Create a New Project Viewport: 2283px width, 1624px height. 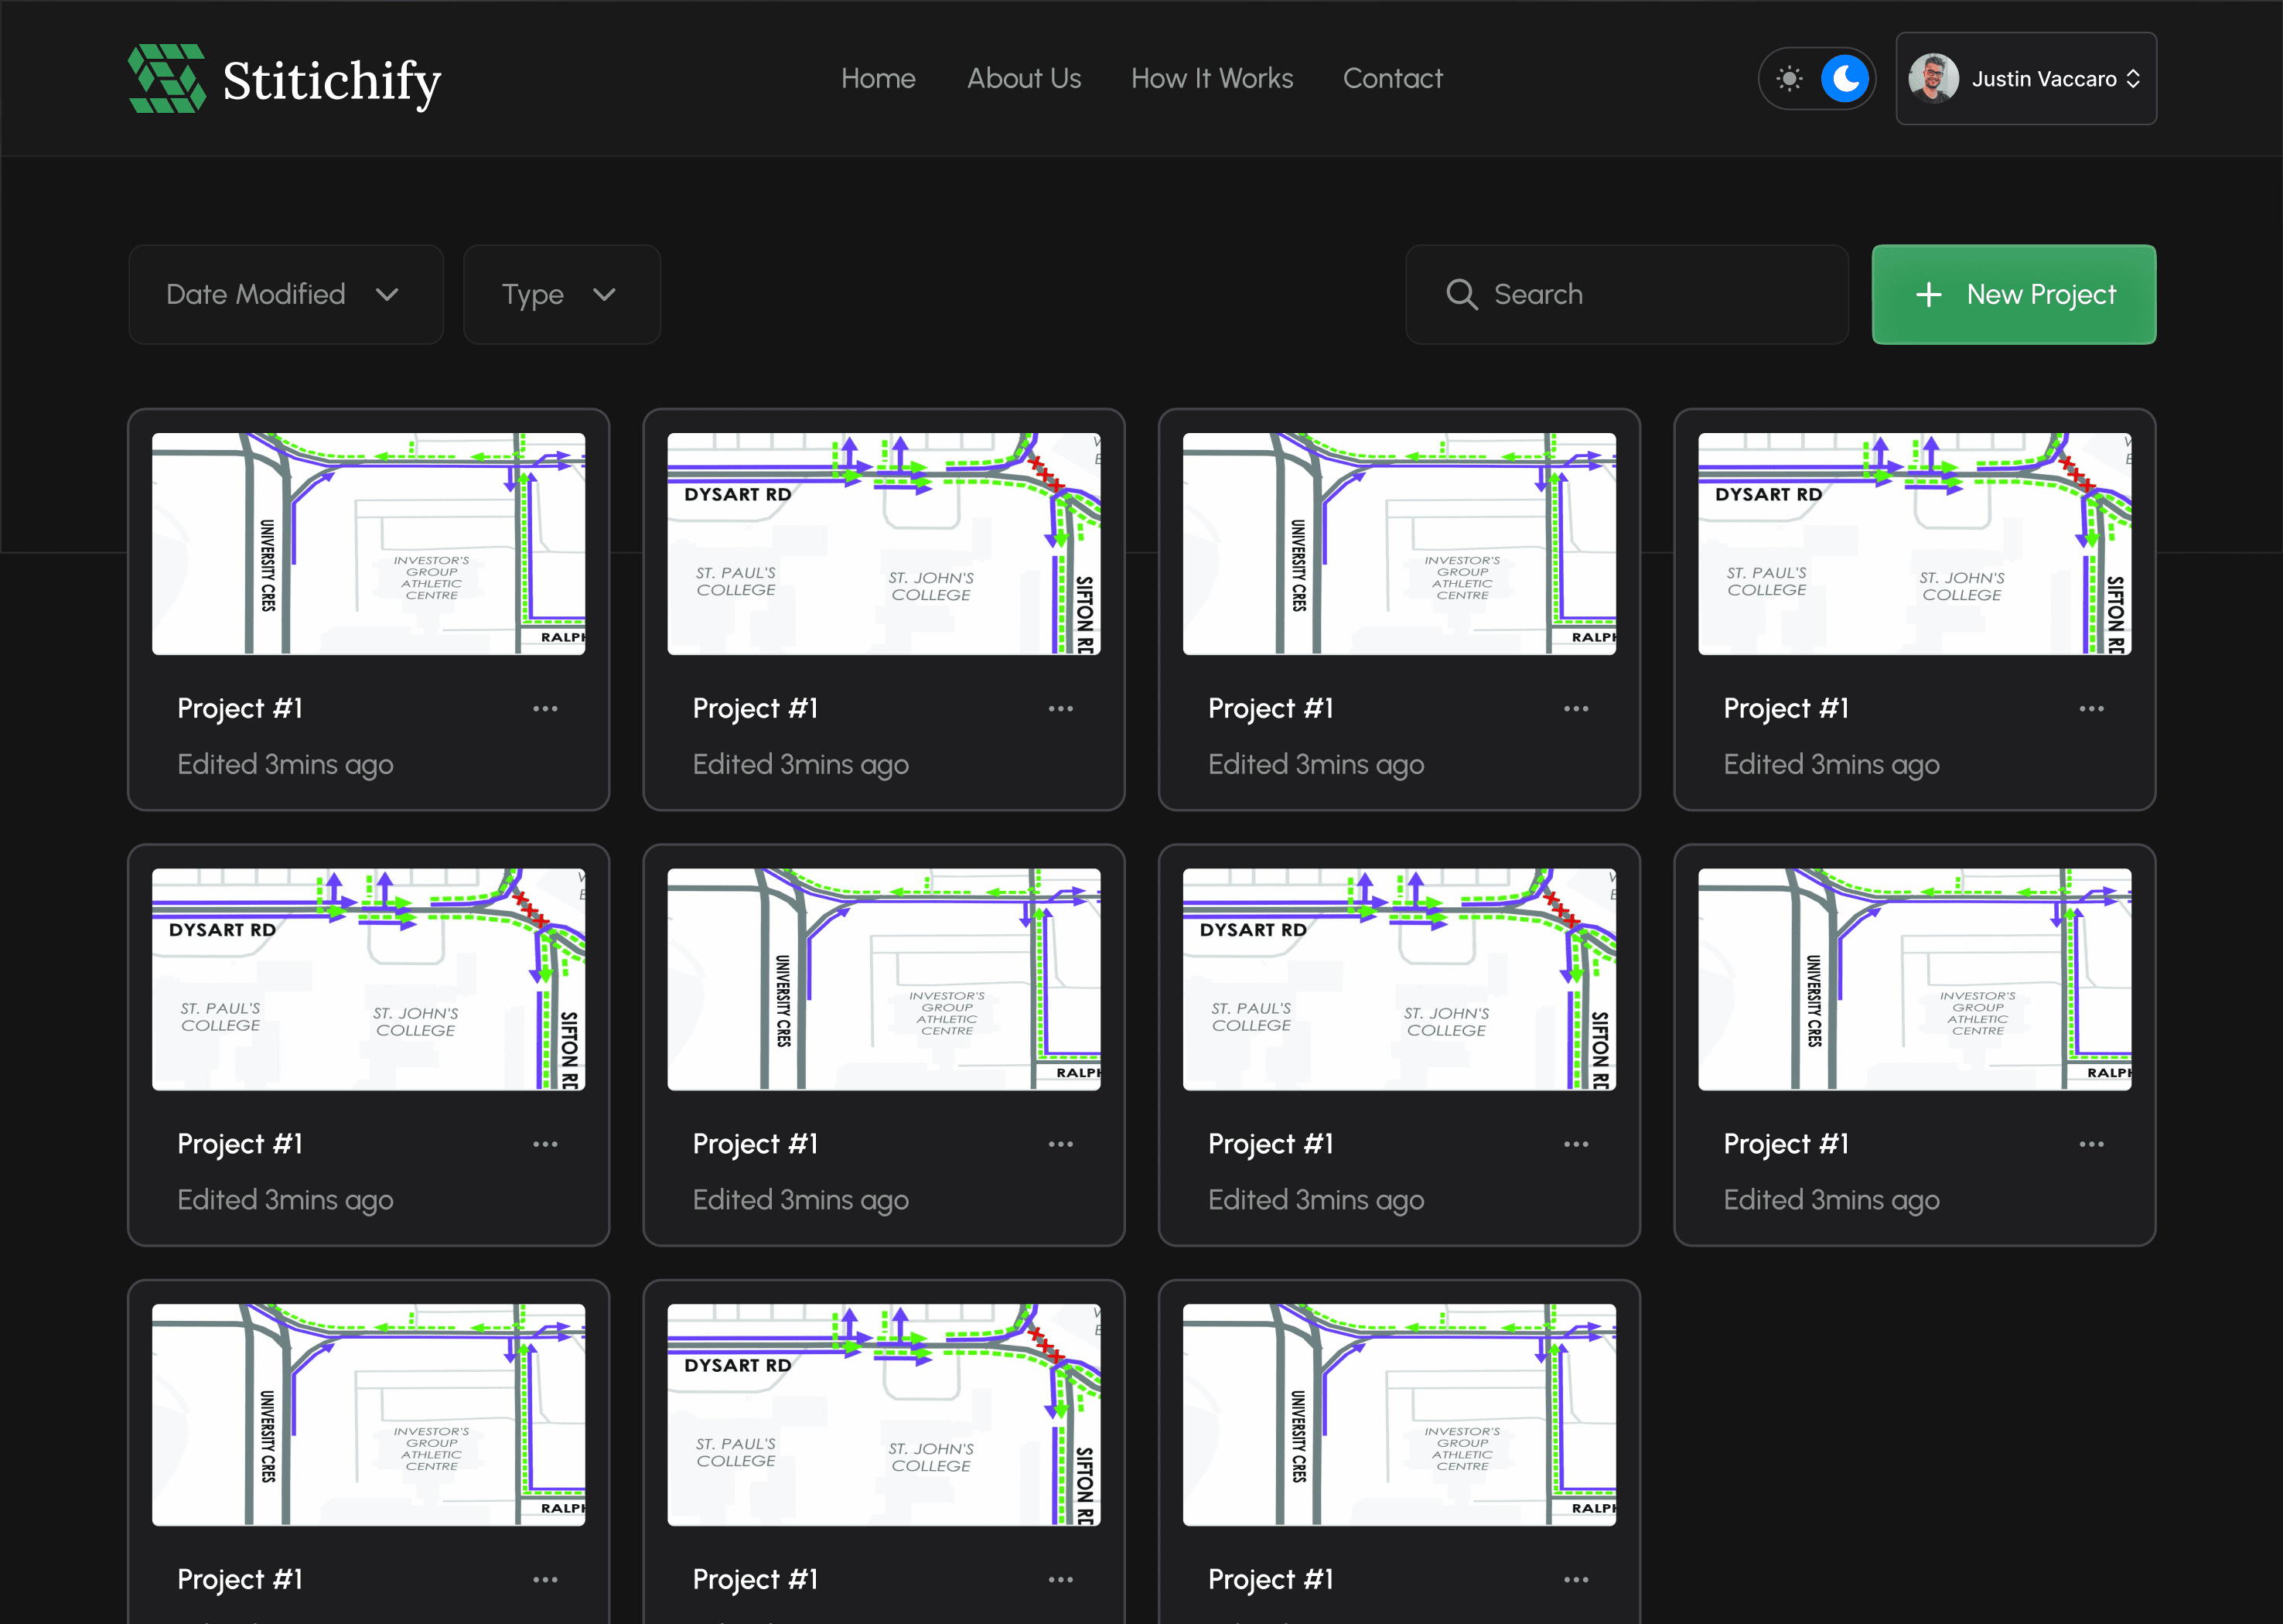(2013, 294)
